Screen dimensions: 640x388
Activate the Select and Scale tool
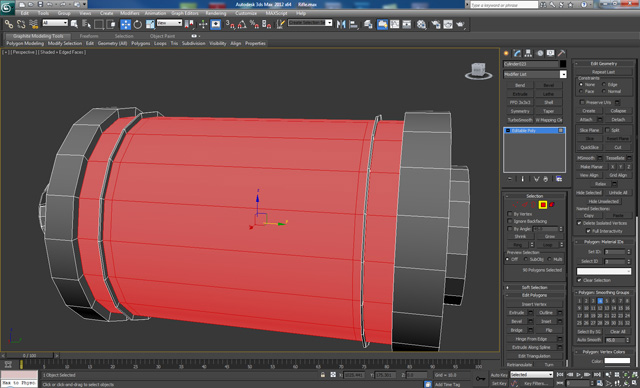click(150, 24)
